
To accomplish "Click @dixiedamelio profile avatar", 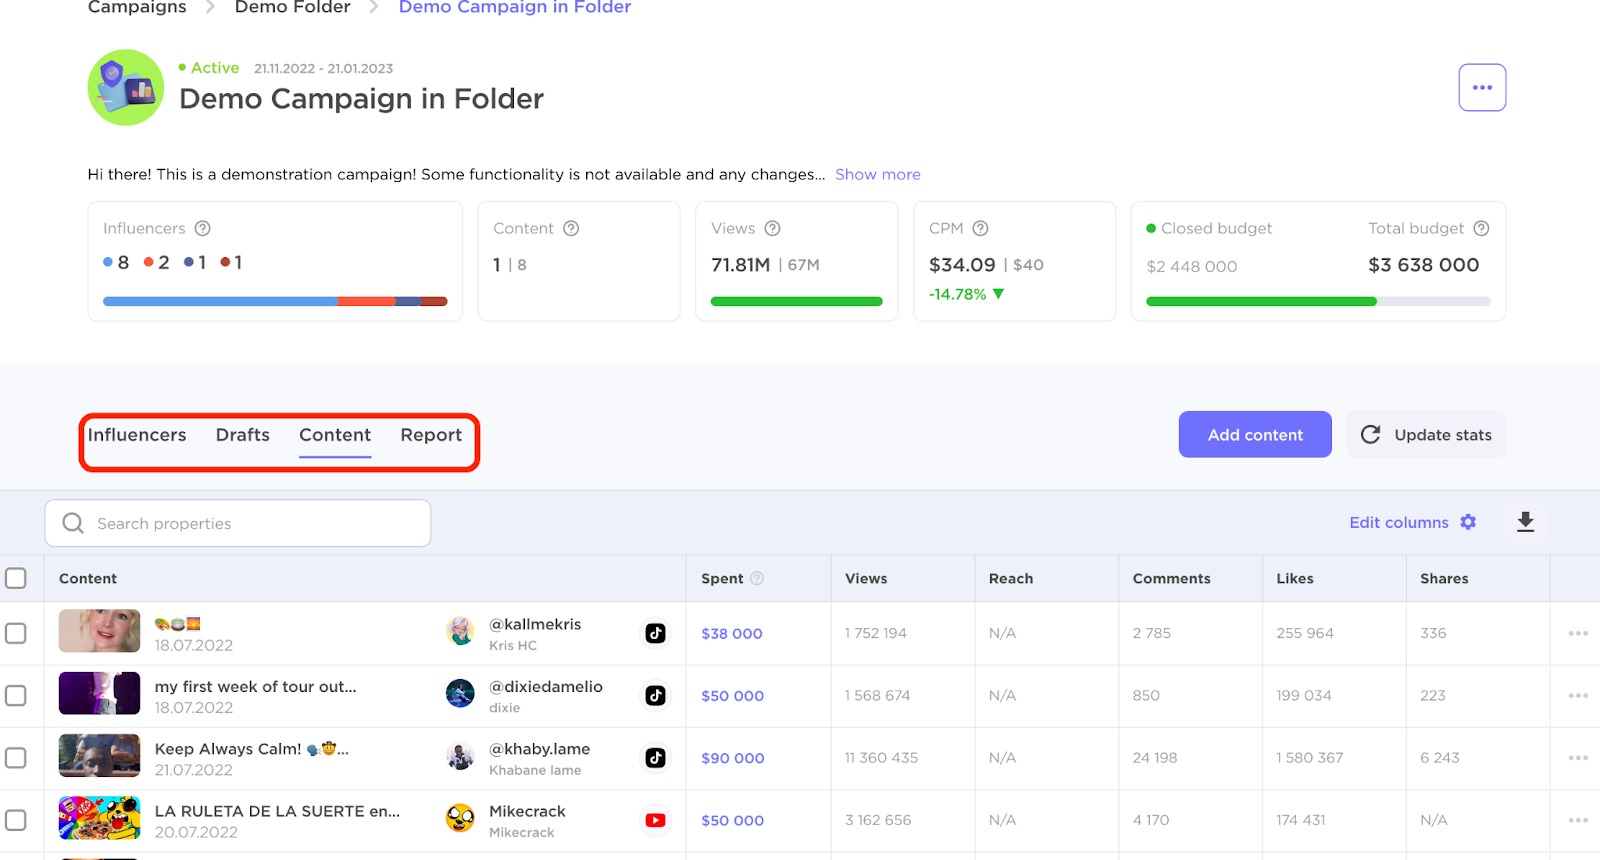I will click(460, 693).
